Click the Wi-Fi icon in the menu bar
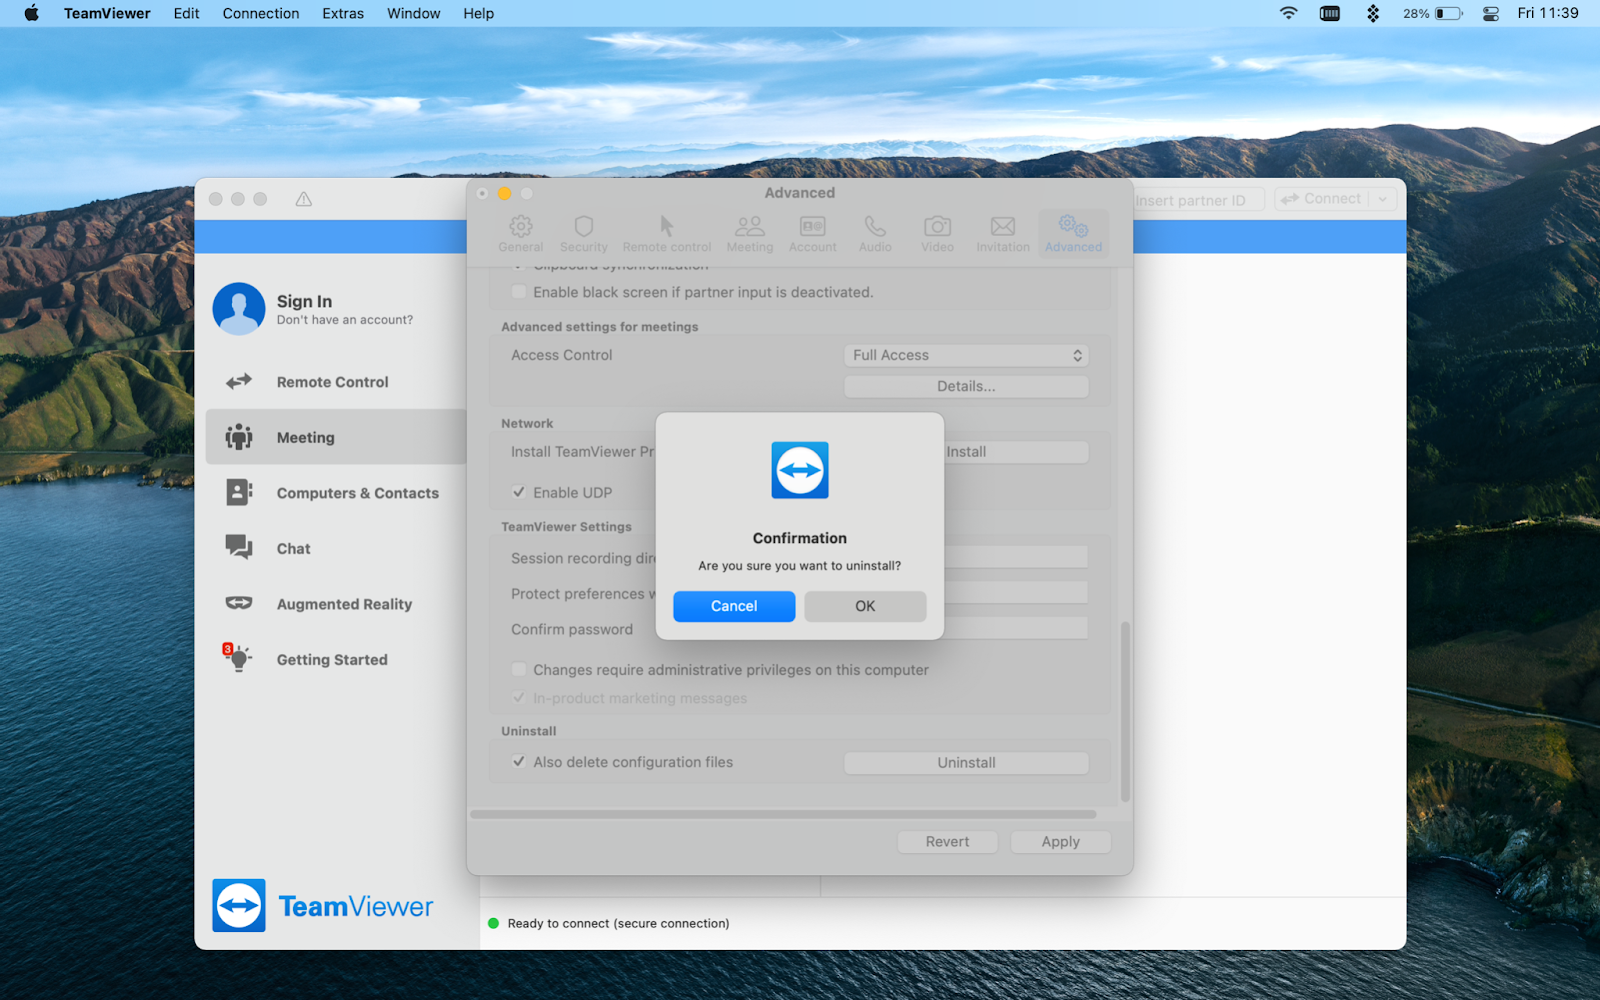The image size is (1600, 1000). point(1289,13)
